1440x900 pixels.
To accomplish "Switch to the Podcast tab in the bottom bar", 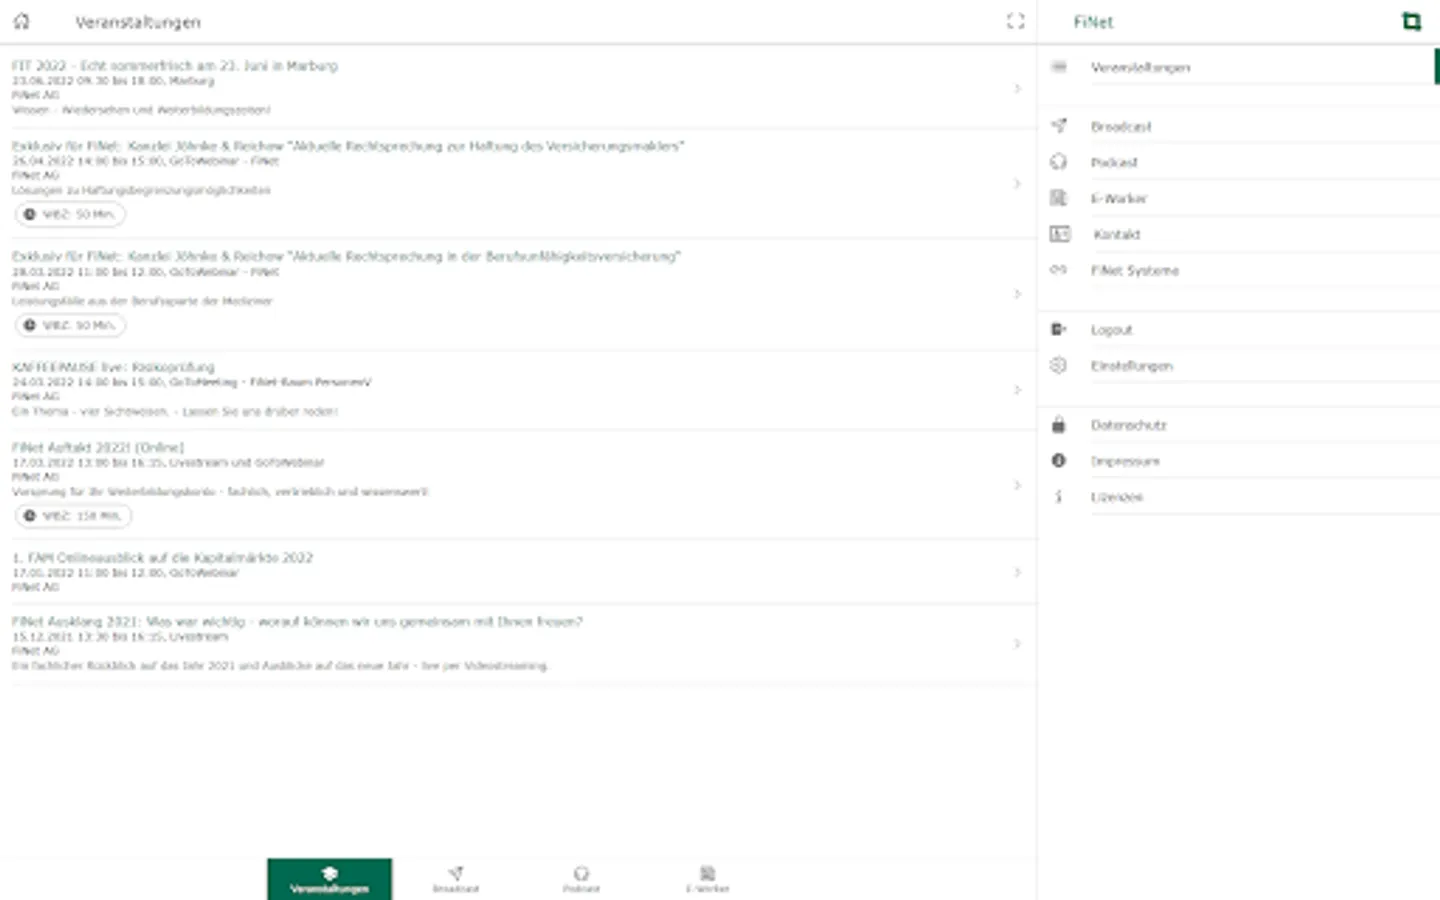I will click(x=581, y=879).
